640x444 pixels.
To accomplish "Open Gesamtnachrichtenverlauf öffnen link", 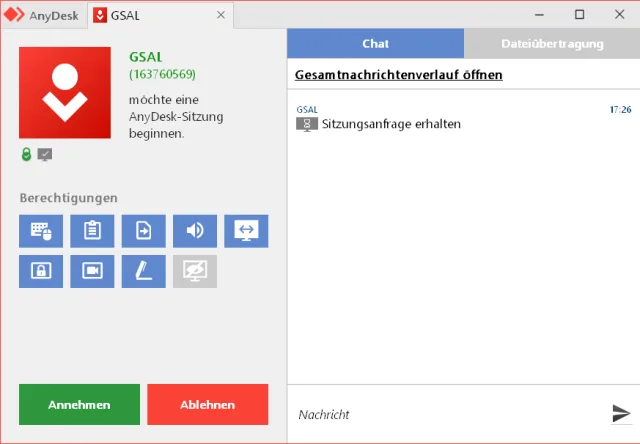I will pos(398,75).
